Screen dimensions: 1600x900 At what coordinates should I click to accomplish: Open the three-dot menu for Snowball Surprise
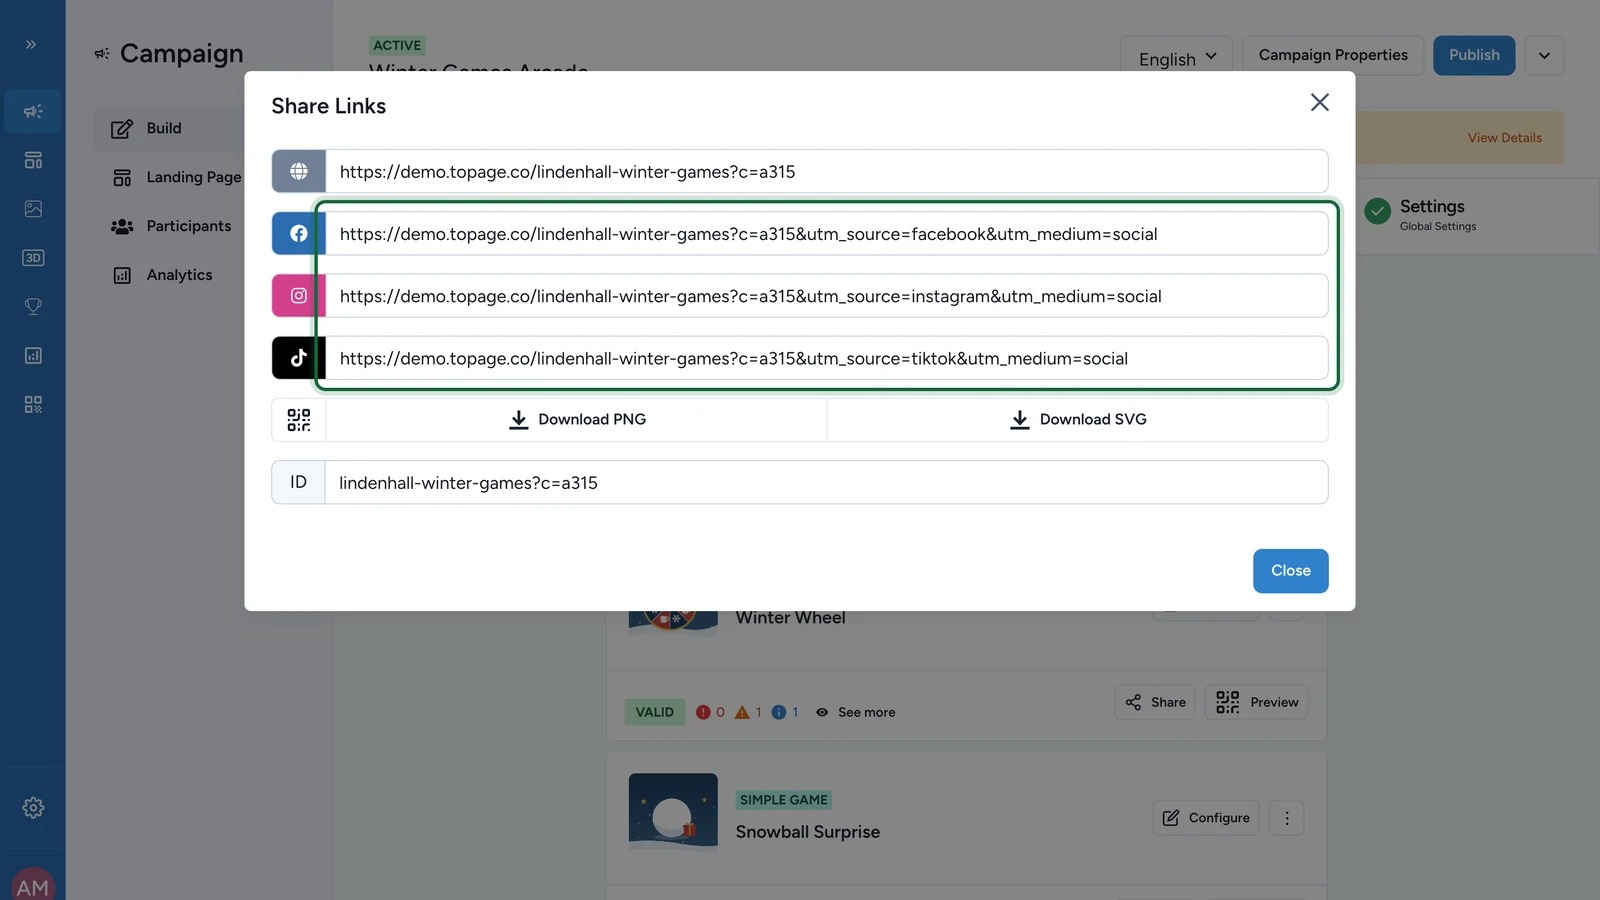point(1287,818)
